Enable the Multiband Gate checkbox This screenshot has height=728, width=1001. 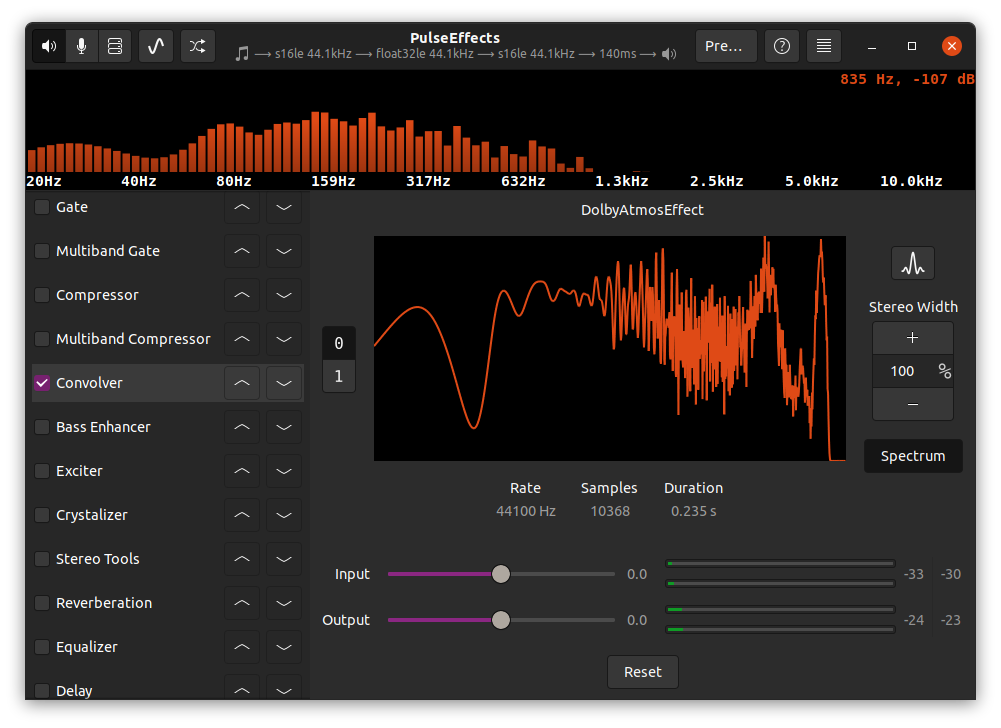coord(42,251)
